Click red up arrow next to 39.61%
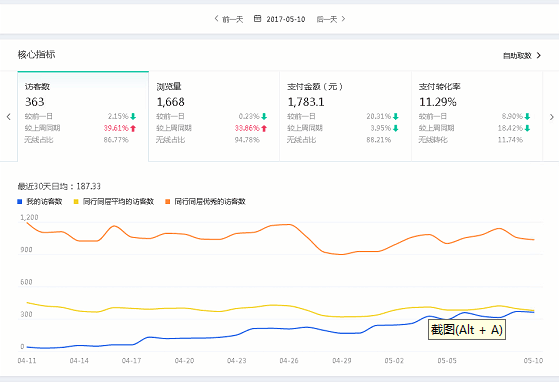559x382 pixels. [133, 128]
